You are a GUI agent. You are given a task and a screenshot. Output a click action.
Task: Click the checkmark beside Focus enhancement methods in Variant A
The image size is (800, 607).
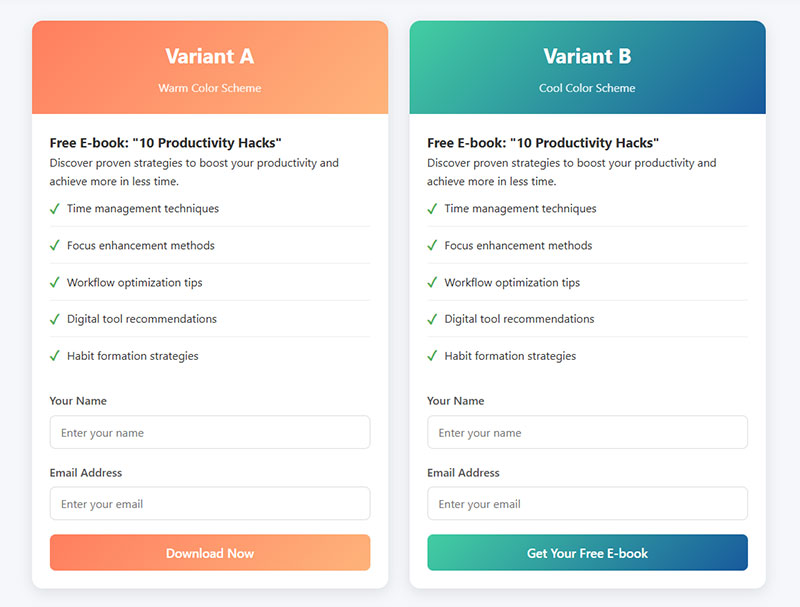tap(55, 246)
